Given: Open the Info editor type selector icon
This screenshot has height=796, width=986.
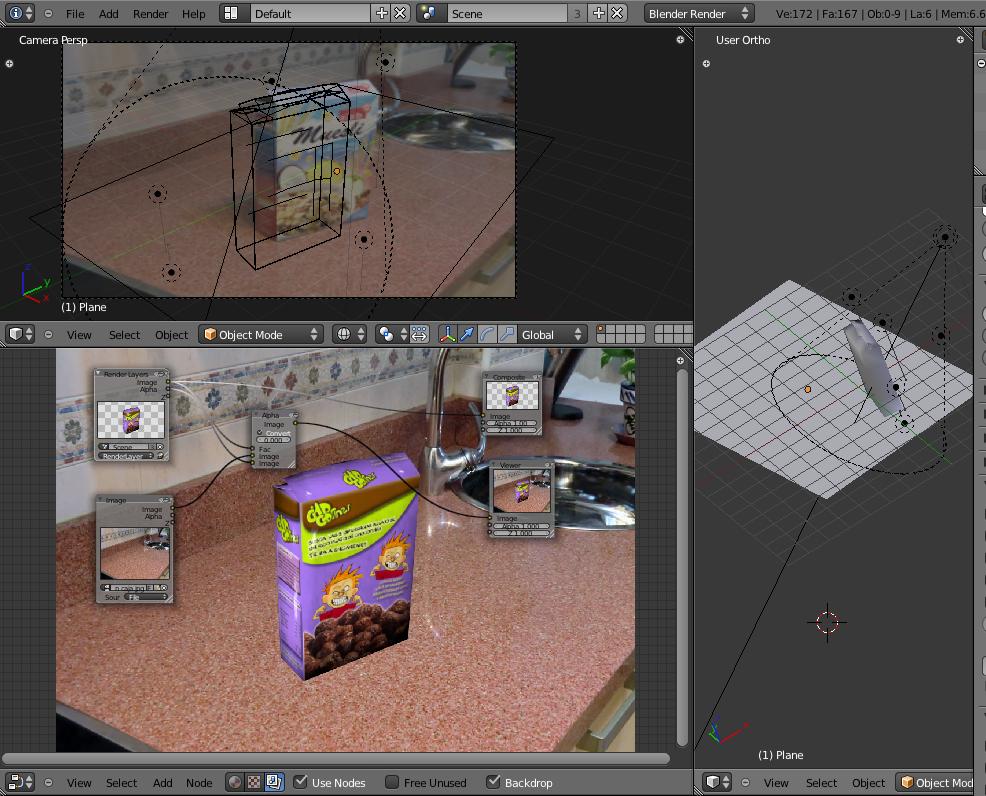Looking at the screenshot, I should coord(20,13).
